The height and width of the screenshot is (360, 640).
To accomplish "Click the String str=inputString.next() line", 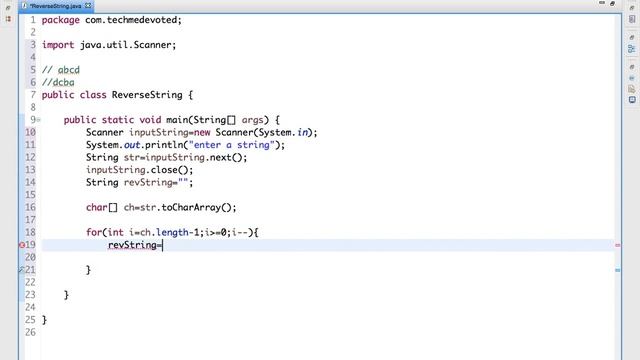I will (167, 158).
